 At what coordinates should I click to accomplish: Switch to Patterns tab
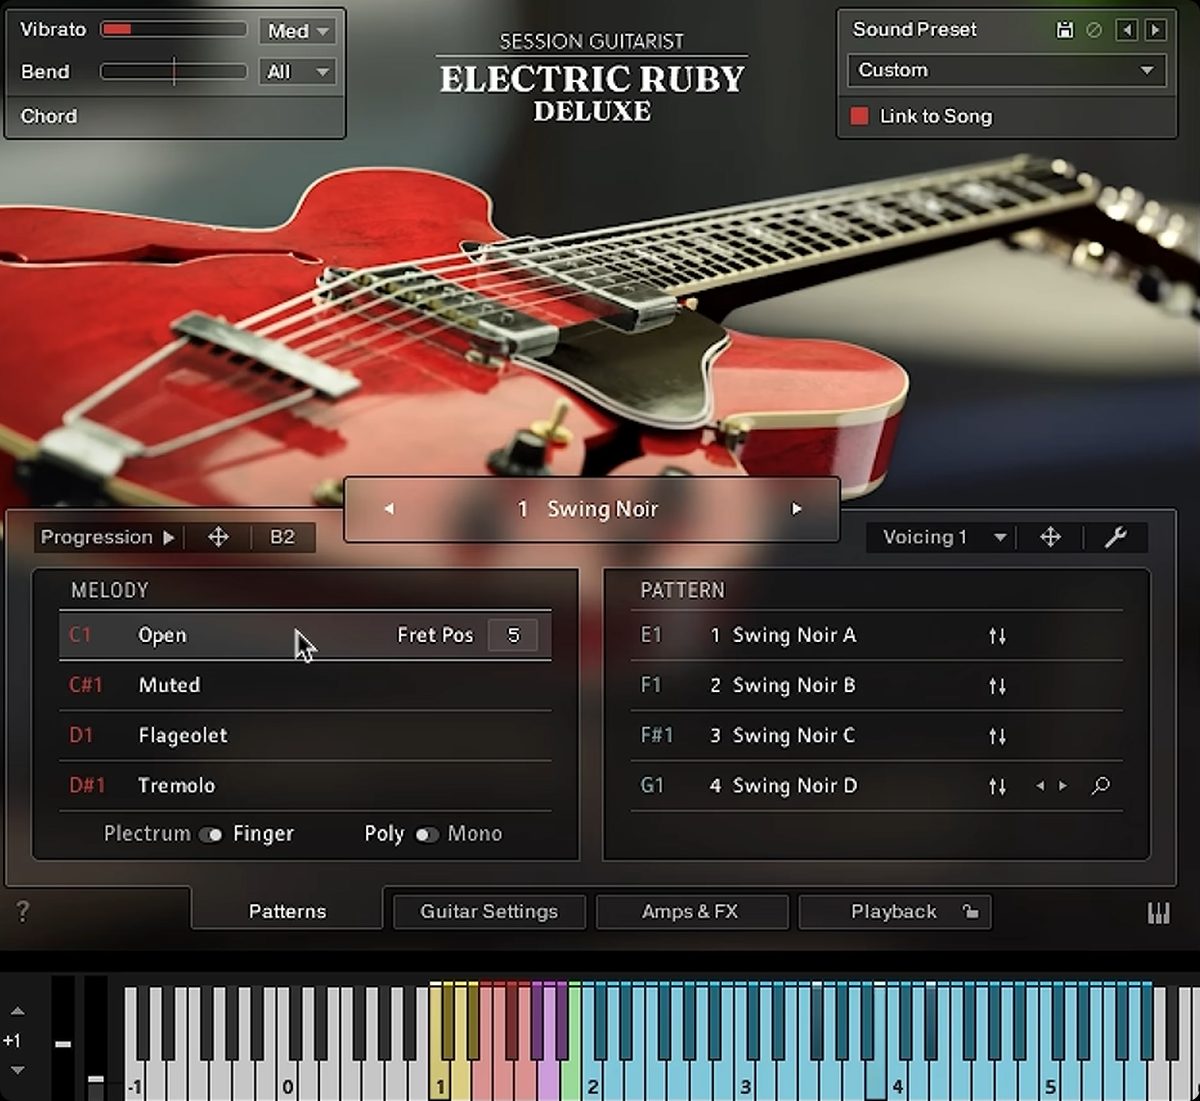pos(287,911)
